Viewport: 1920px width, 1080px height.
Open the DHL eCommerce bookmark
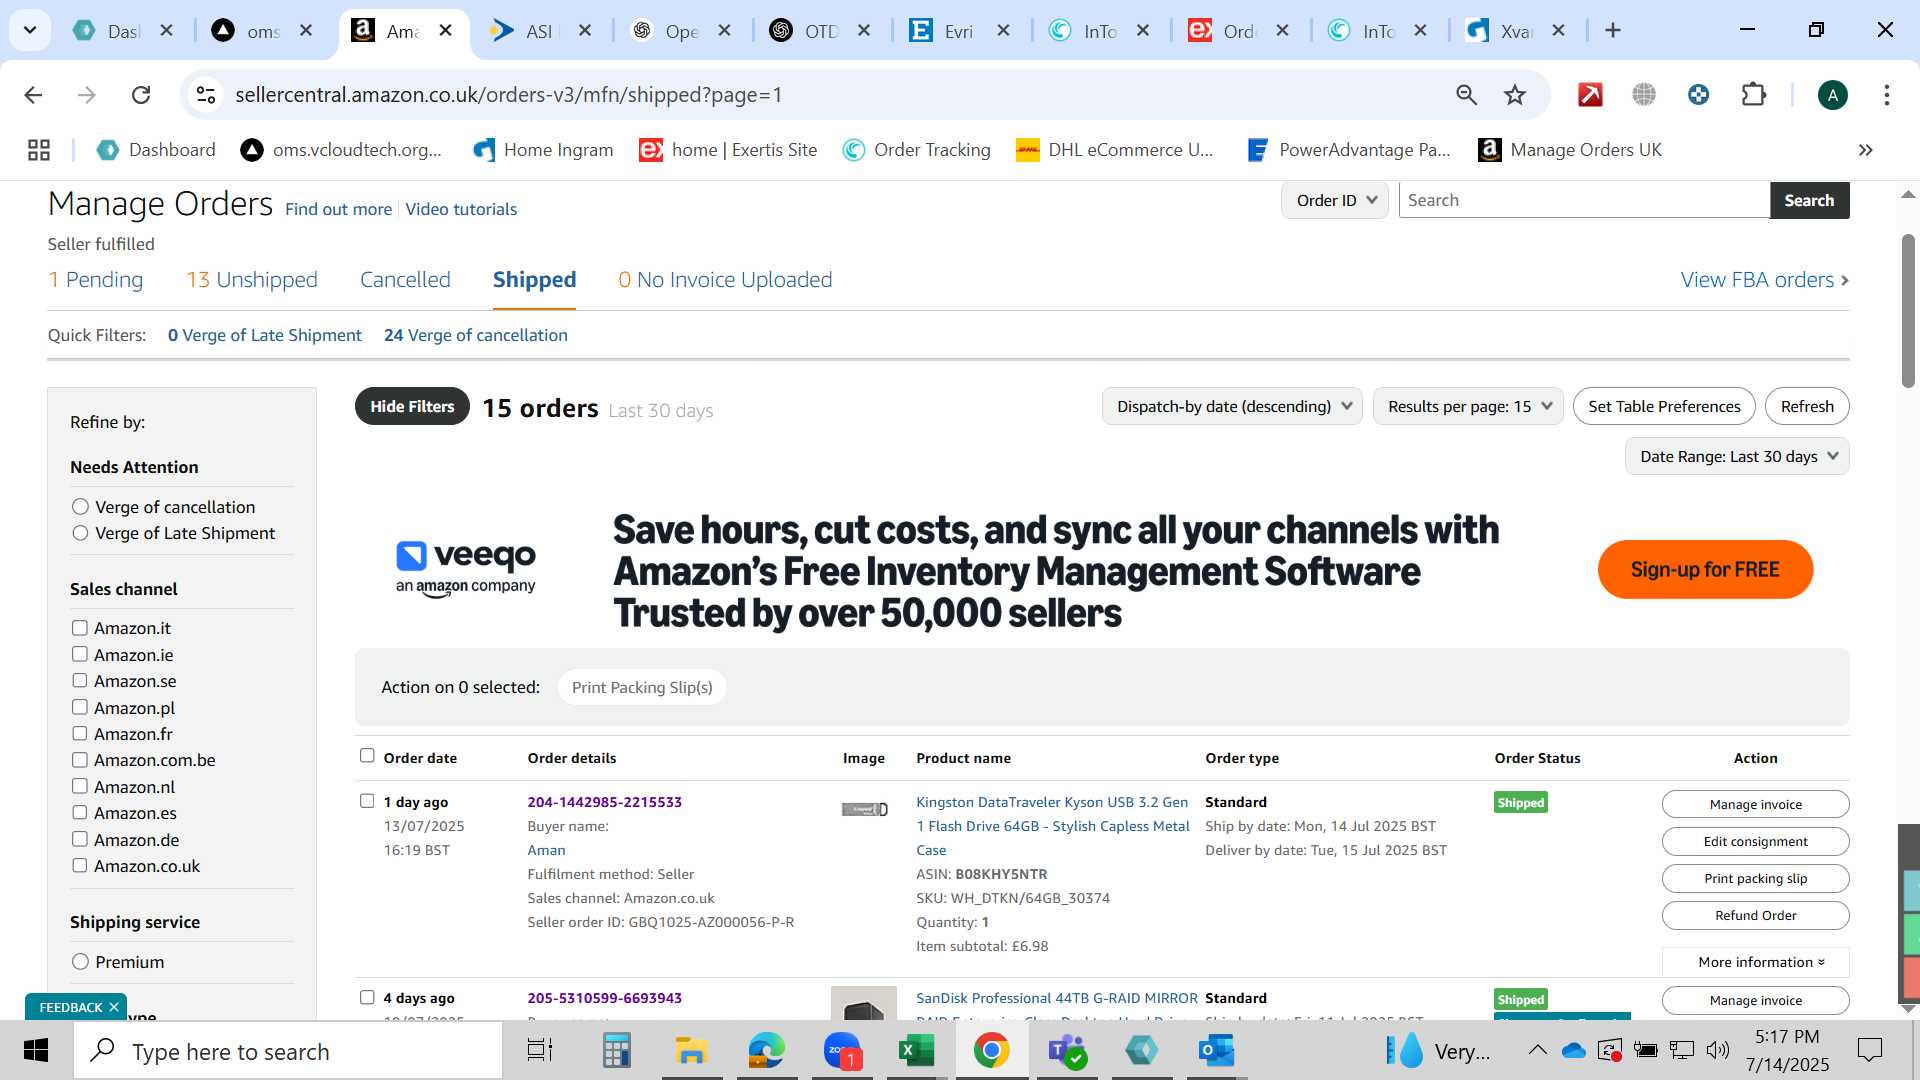1114,150
